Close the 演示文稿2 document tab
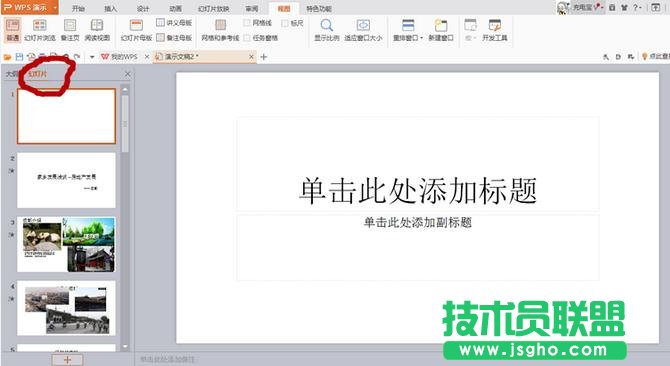670x366 pixels. [x=251, y=57]
